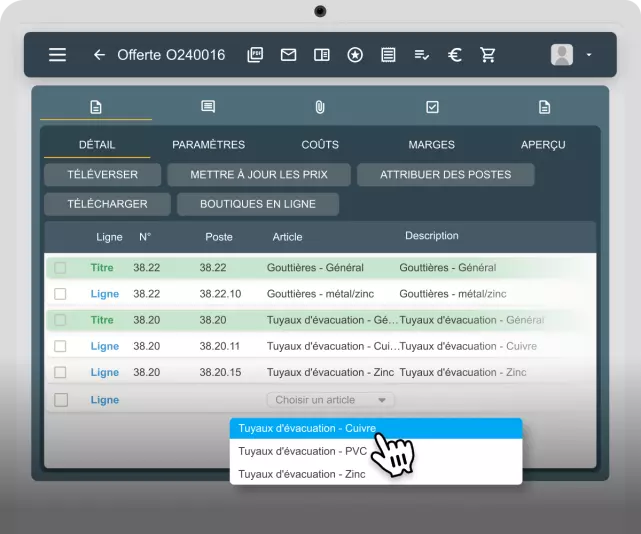Switch to the COÛTS tab

coord(320,145)
